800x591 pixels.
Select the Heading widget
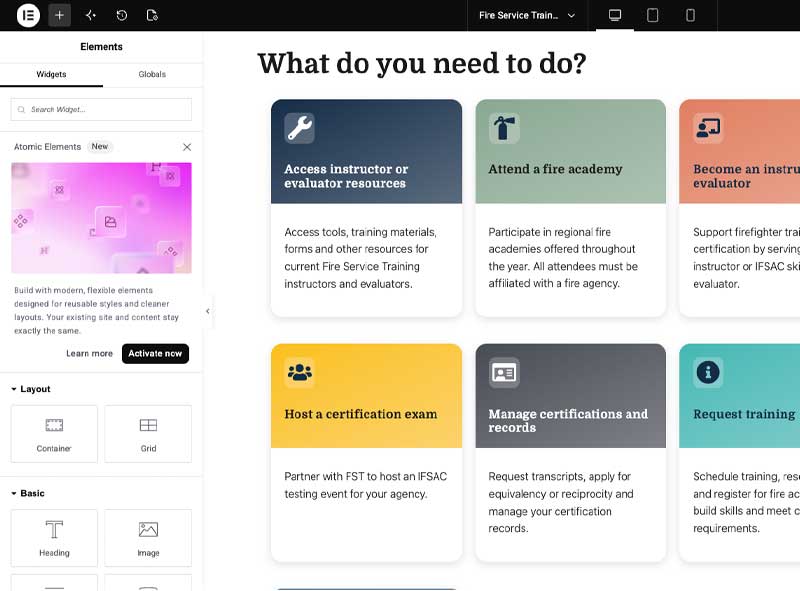click(54, 538)
